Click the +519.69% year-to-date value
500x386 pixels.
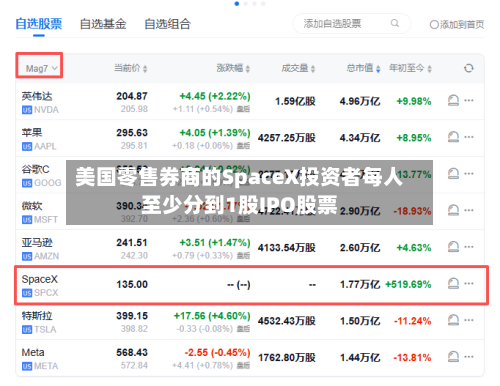point(408,284)
